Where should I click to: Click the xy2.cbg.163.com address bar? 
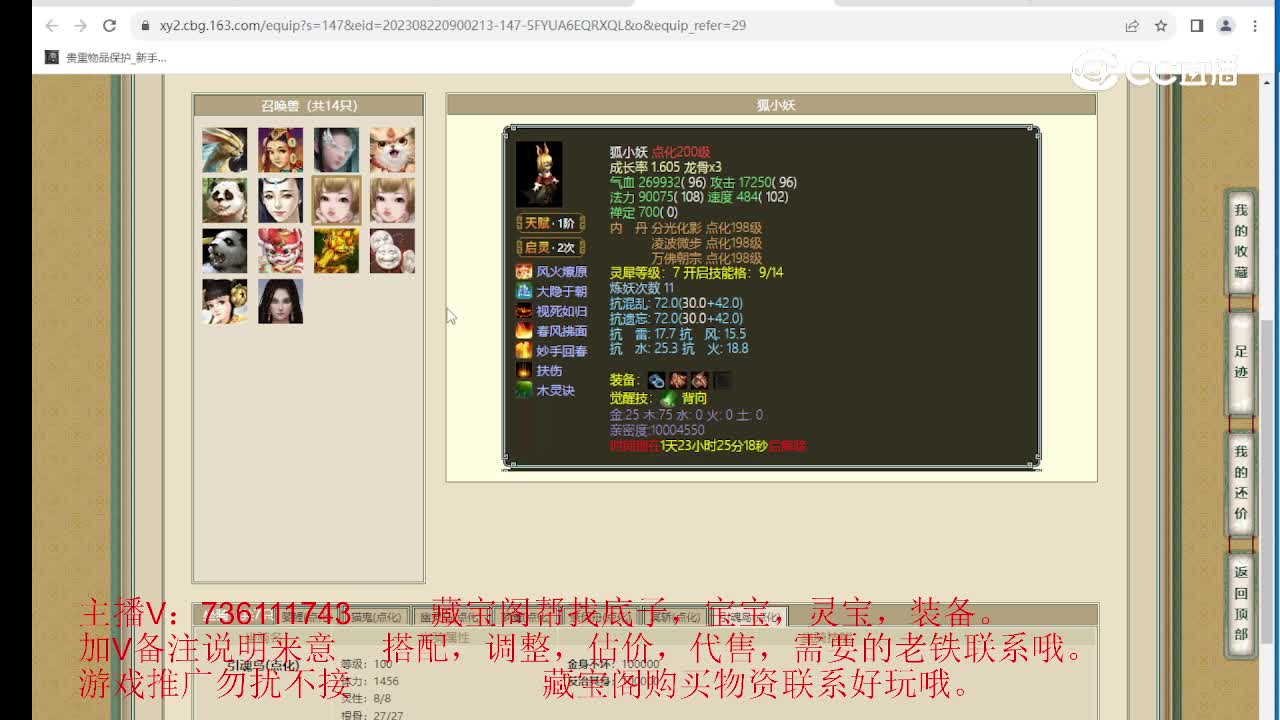click(452, 26)
